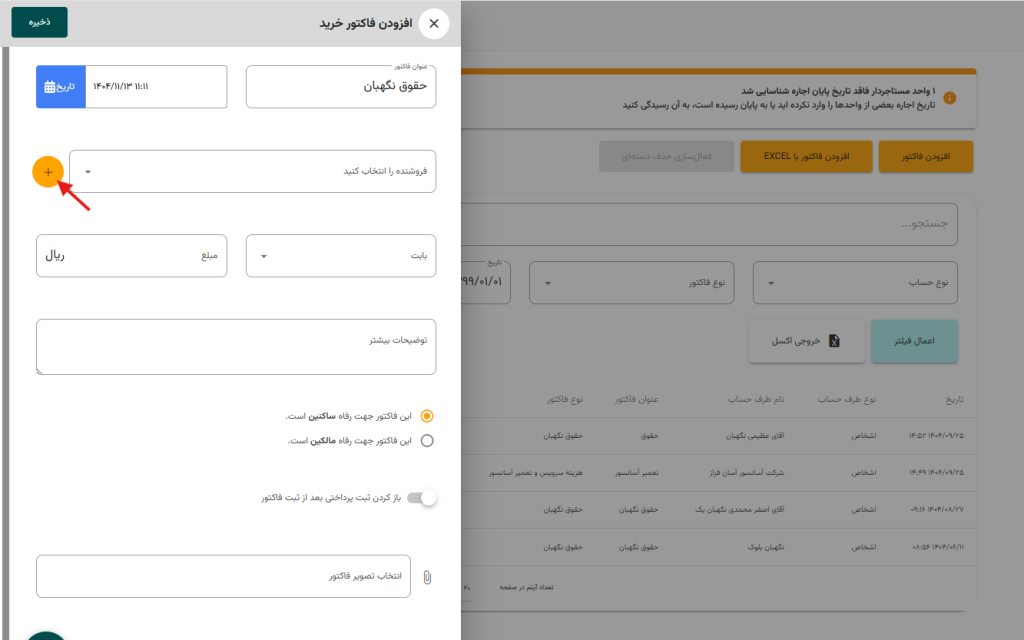The width and height of the screenshot is (1024, 640).
Task: Click the invoice title field (عنوان فاکتور)
Action: [340, 87]
